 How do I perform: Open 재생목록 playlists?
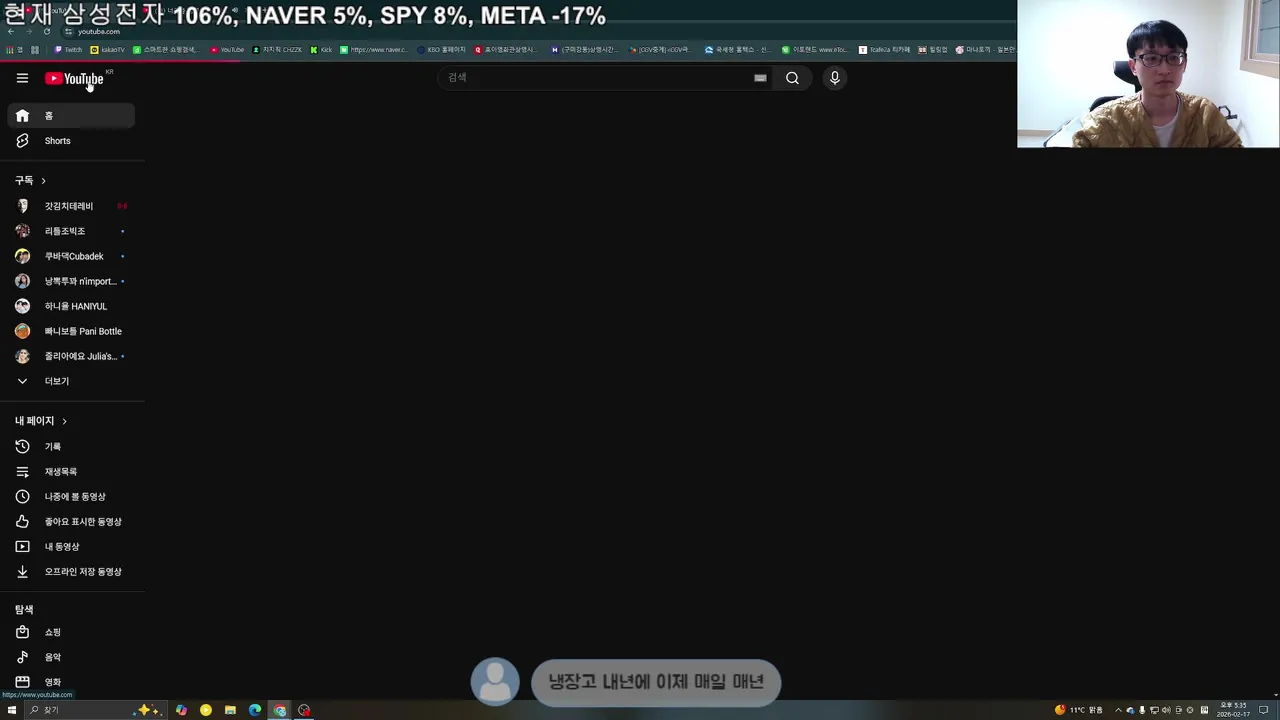click(71, 472)
